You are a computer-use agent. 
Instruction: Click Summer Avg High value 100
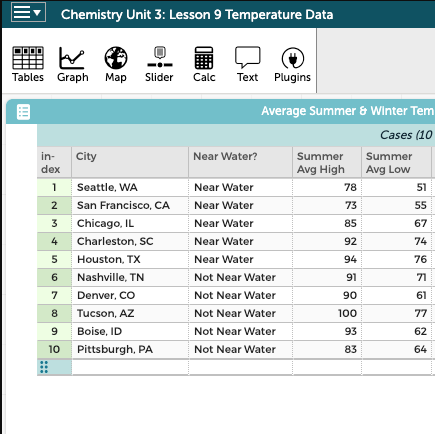327,313
